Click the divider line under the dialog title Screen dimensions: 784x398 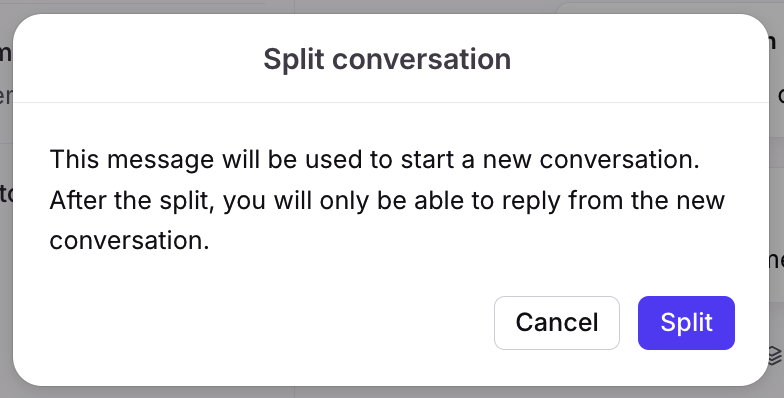point(390,102)
